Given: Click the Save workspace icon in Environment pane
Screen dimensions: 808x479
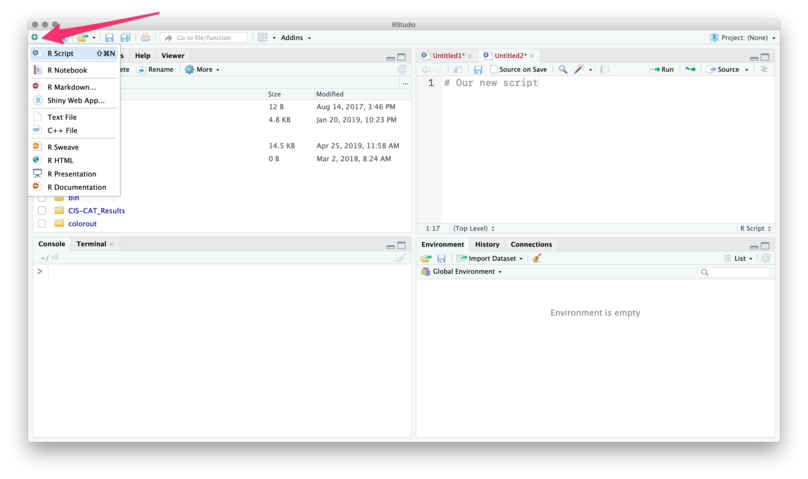Looking at the screenshot, I should [x=442, y=259].
